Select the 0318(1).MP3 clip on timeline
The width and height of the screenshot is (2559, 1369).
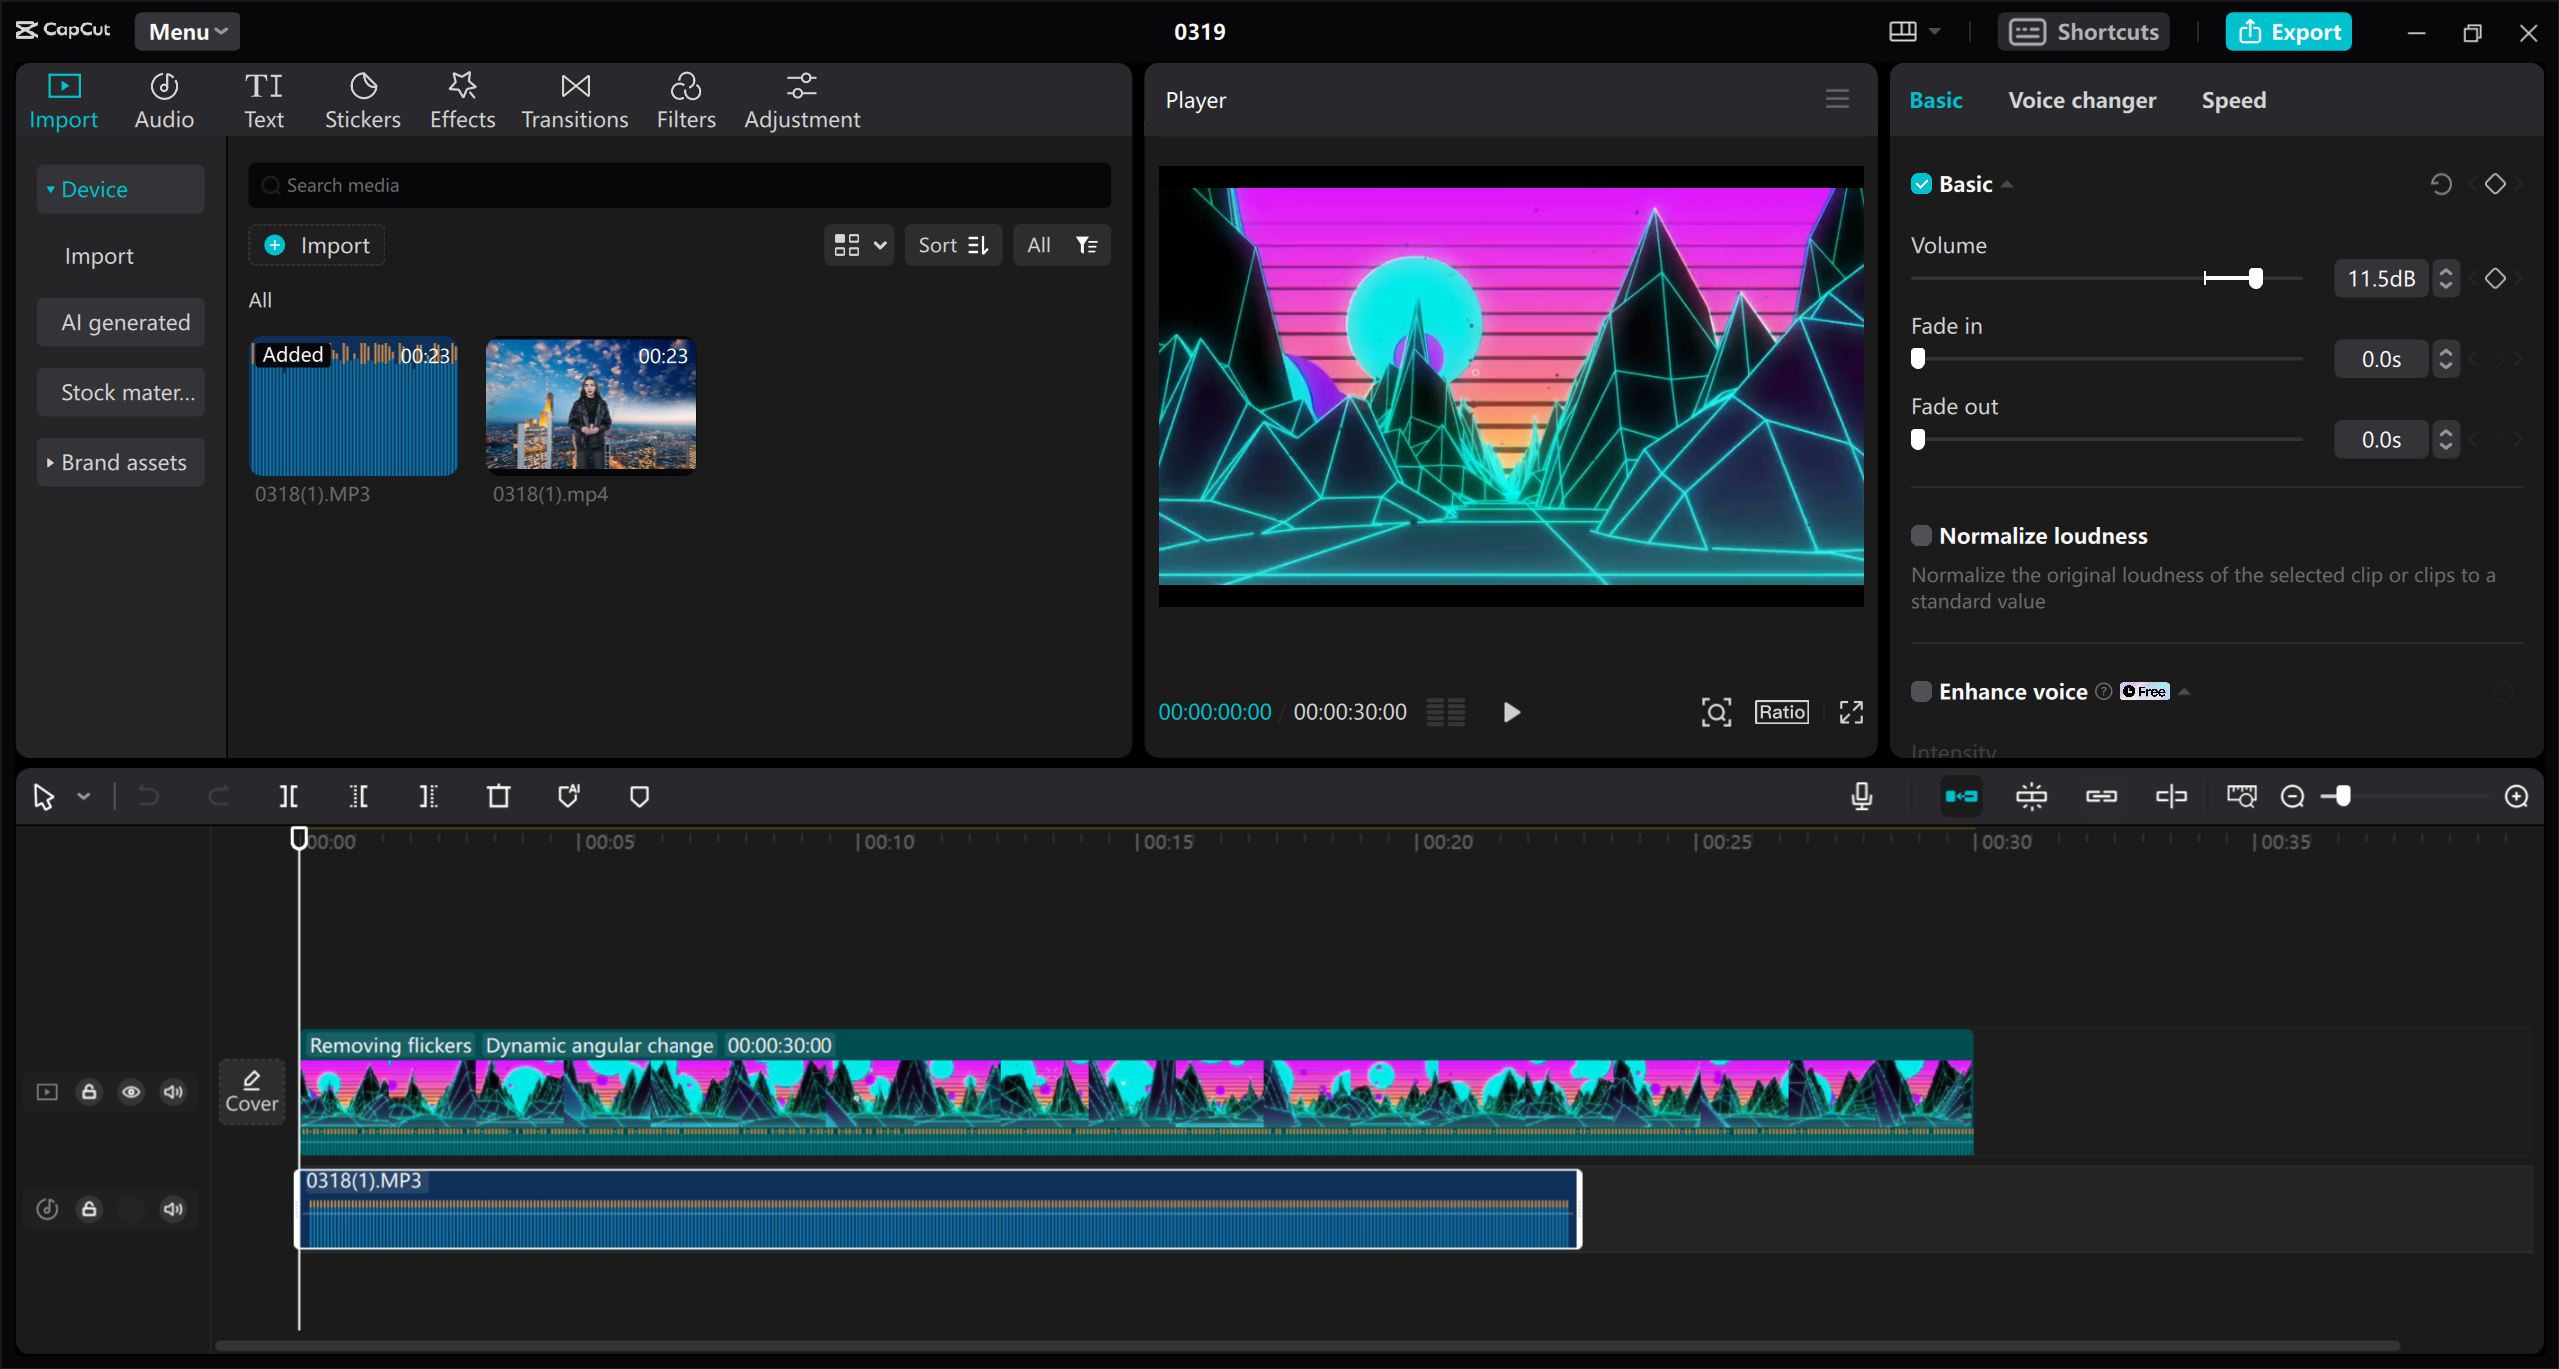pyautogui.click(x=938, y=1209)
